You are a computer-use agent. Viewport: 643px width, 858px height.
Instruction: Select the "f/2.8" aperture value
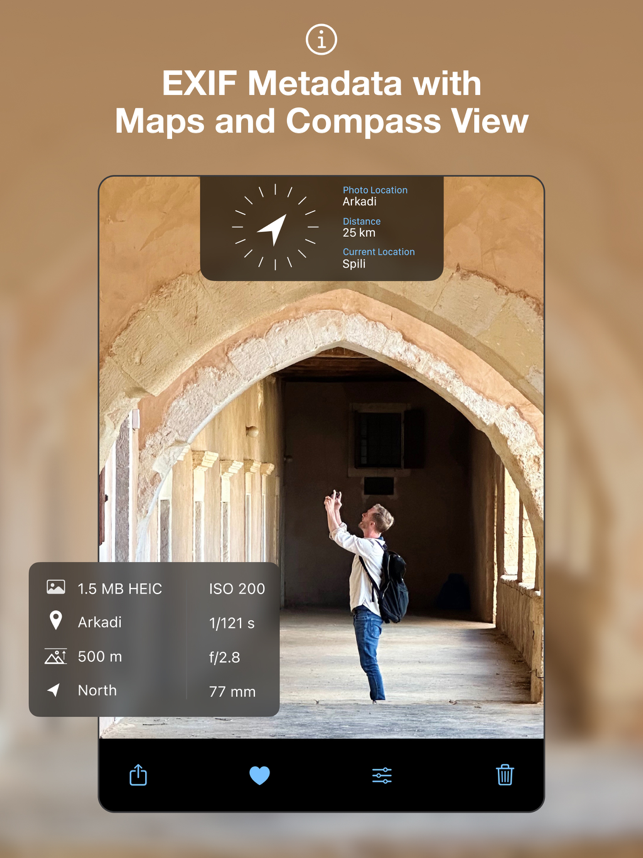pyautogui.click(x=224, y=657)
